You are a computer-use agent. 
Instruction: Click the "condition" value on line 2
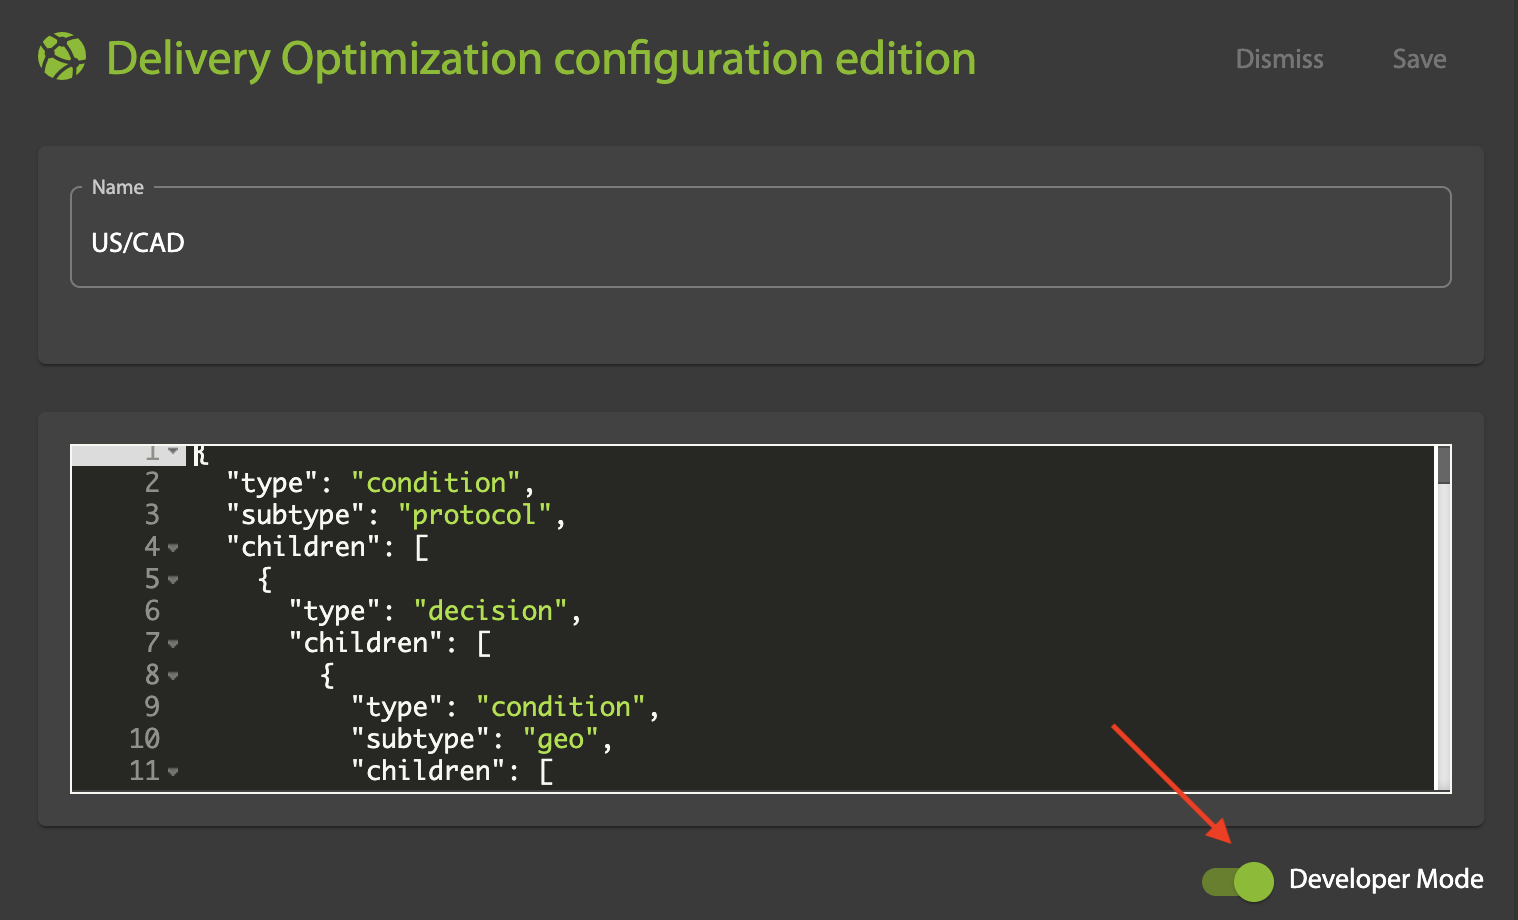click(435, 483)
